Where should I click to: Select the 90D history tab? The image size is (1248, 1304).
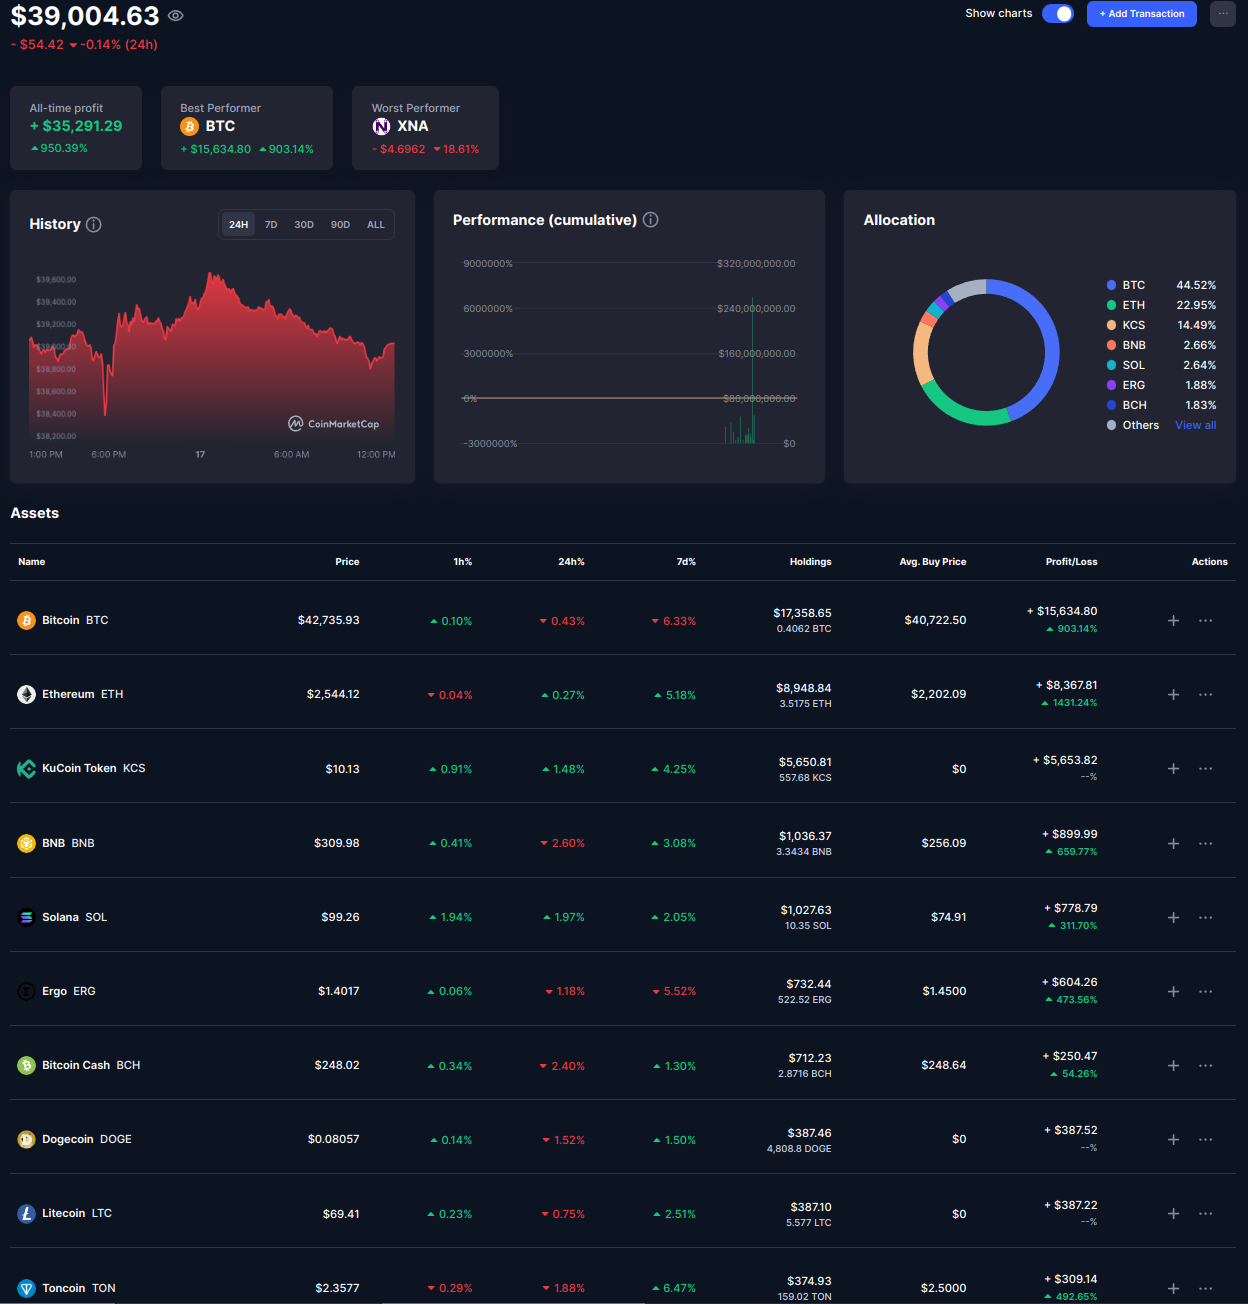coord(340,225)
